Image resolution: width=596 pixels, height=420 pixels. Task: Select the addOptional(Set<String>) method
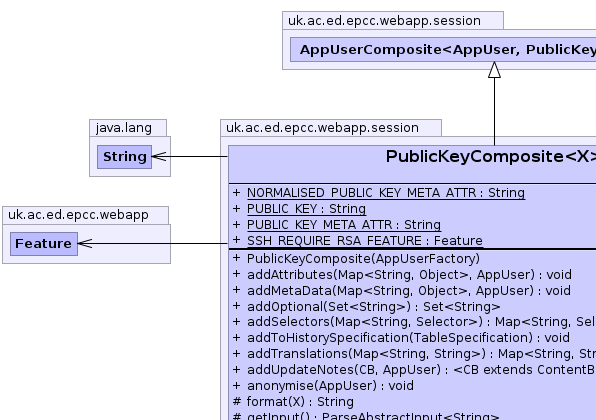coord(373,306)
